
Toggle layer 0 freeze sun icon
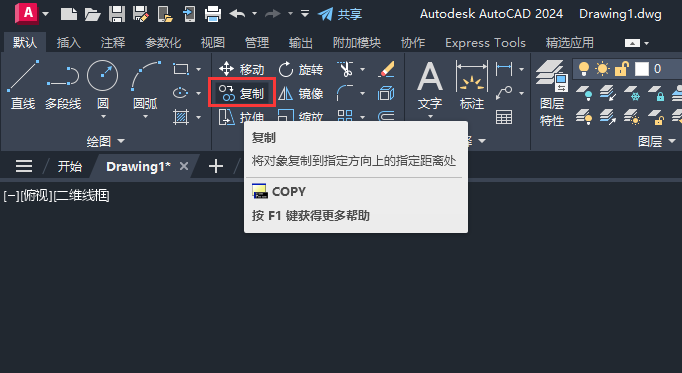(603, 69)
